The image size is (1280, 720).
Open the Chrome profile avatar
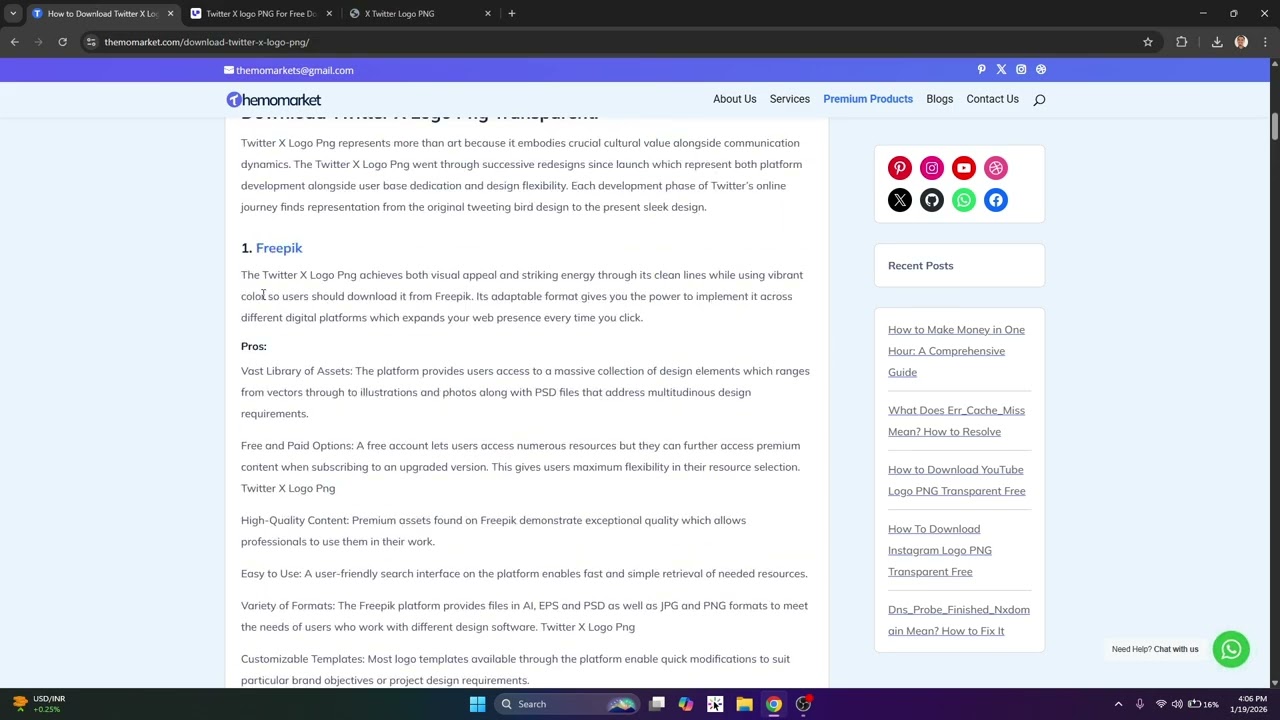[1241, 42]
